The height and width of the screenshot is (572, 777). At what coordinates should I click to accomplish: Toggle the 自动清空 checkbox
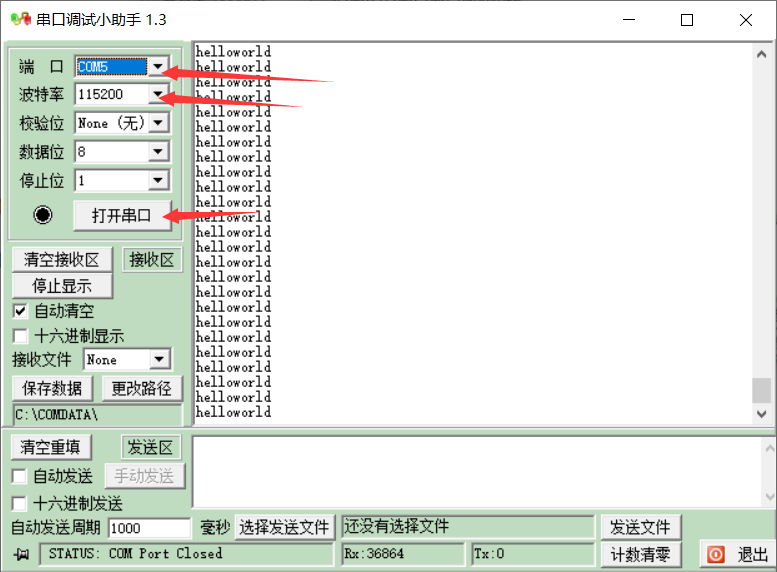point(20,311)
